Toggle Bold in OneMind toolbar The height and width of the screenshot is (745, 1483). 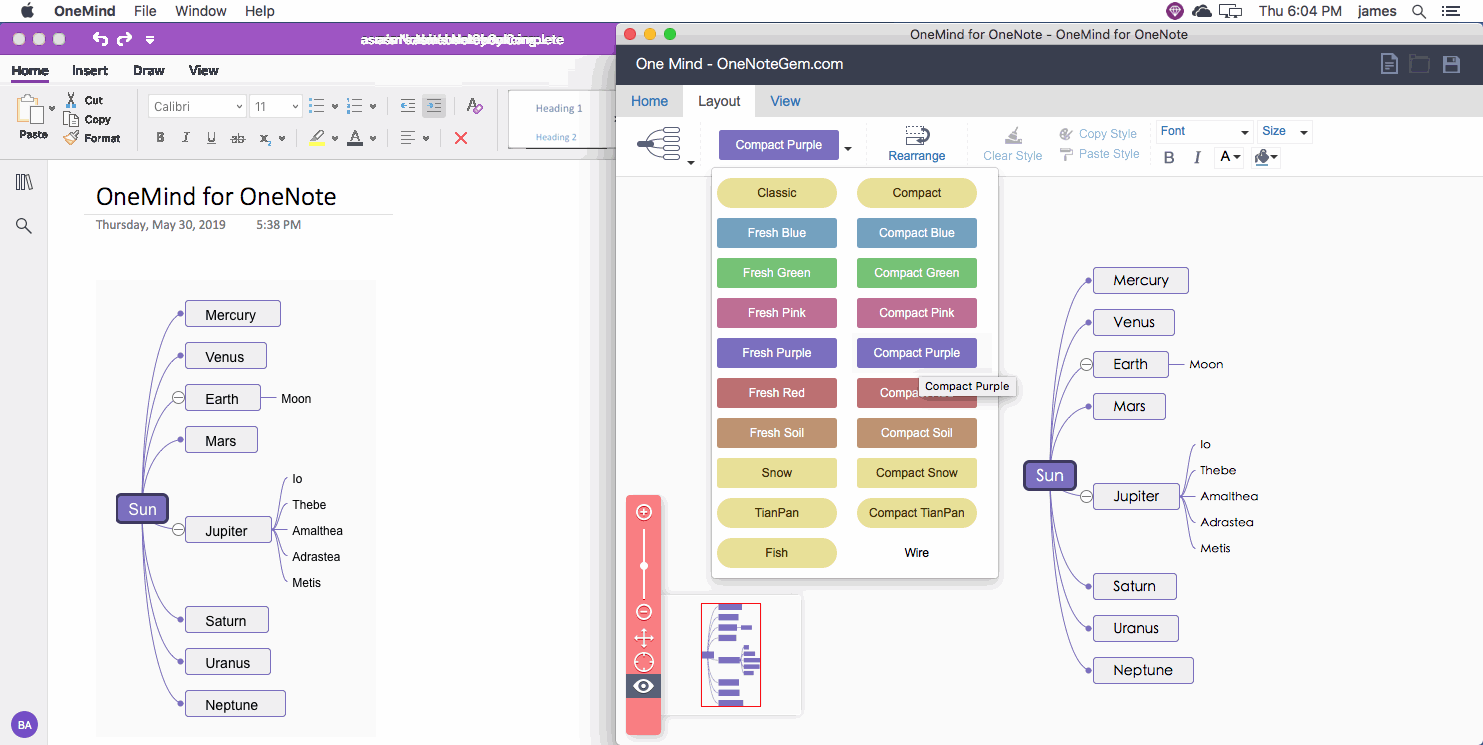pyautogui.click(x=1169, y=157)
